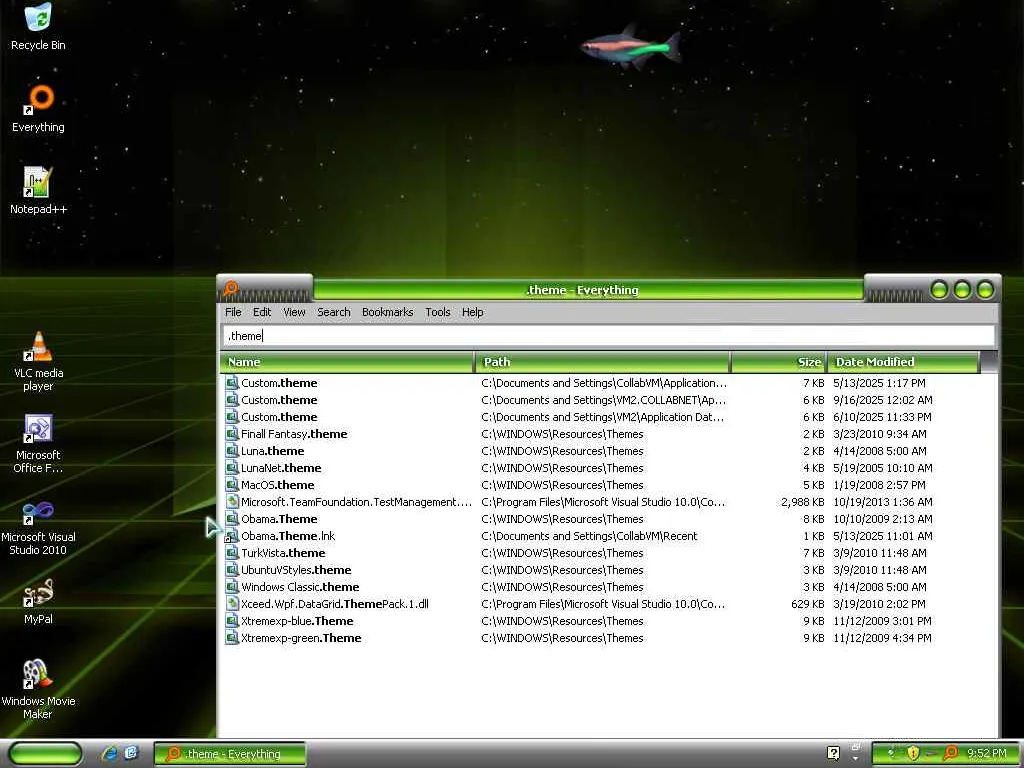Select the Microsoft Visual Studio 2010 icon
This screenshot has height=768, width=1024.
click(38, 526)
